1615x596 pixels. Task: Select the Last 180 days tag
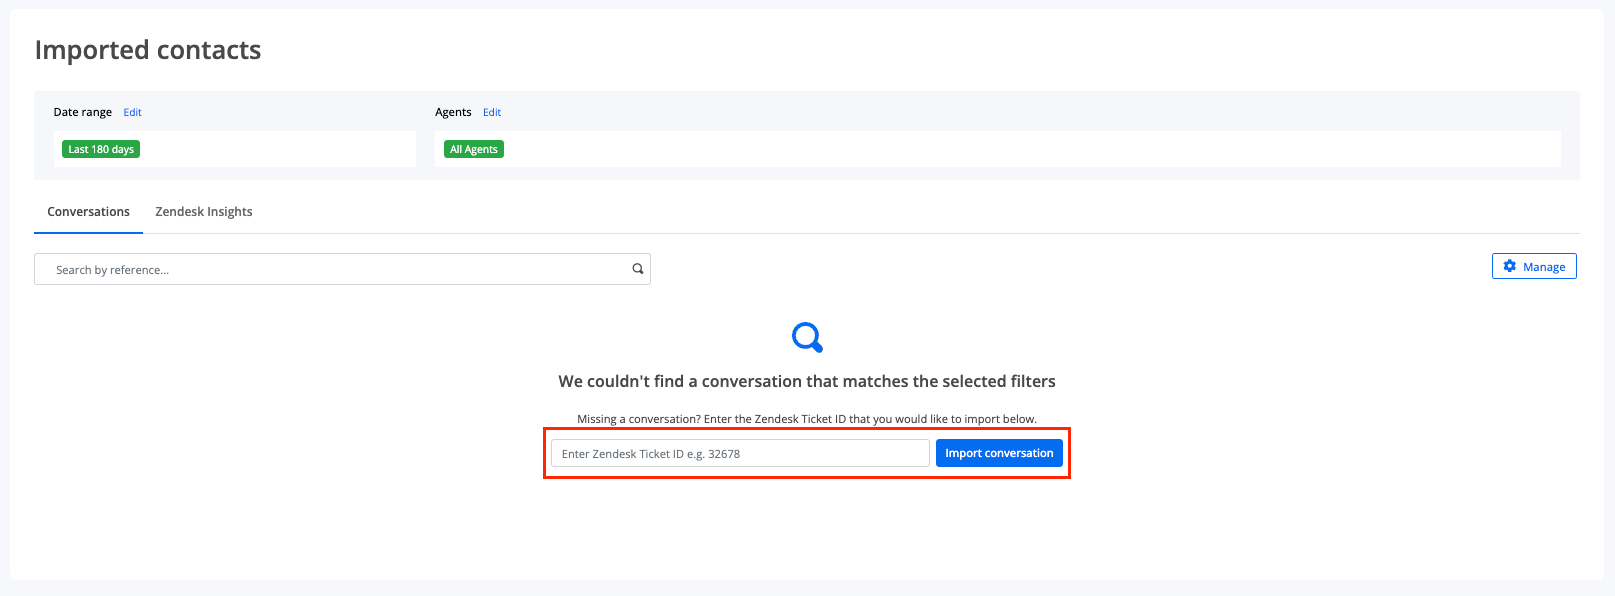click(x=101, y=149)
